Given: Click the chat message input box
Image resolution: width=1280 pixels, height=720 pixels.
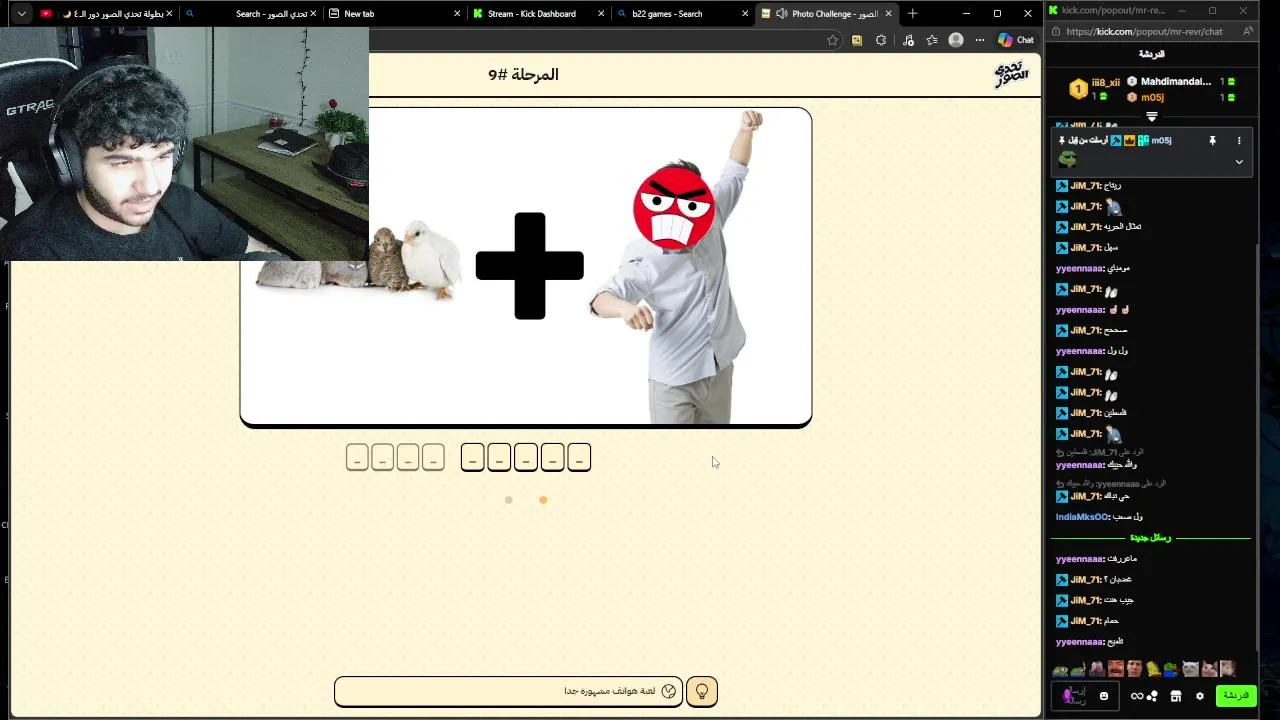Looking at the screenshot, I should coord(1085,696).
